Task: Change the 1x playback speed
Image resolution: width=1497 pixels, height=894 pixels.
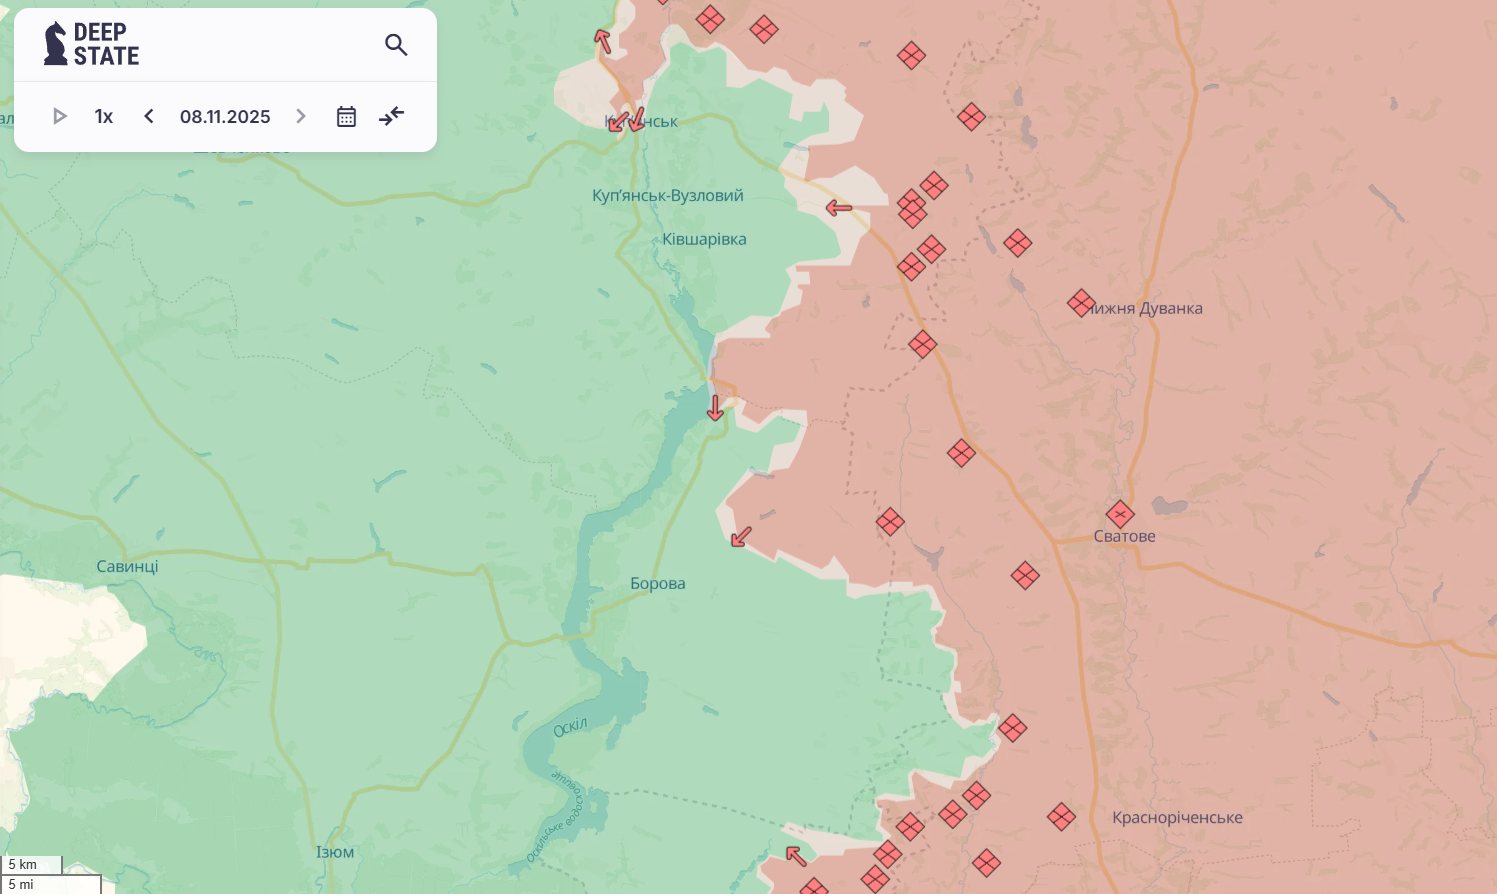Action: [104, 117]
